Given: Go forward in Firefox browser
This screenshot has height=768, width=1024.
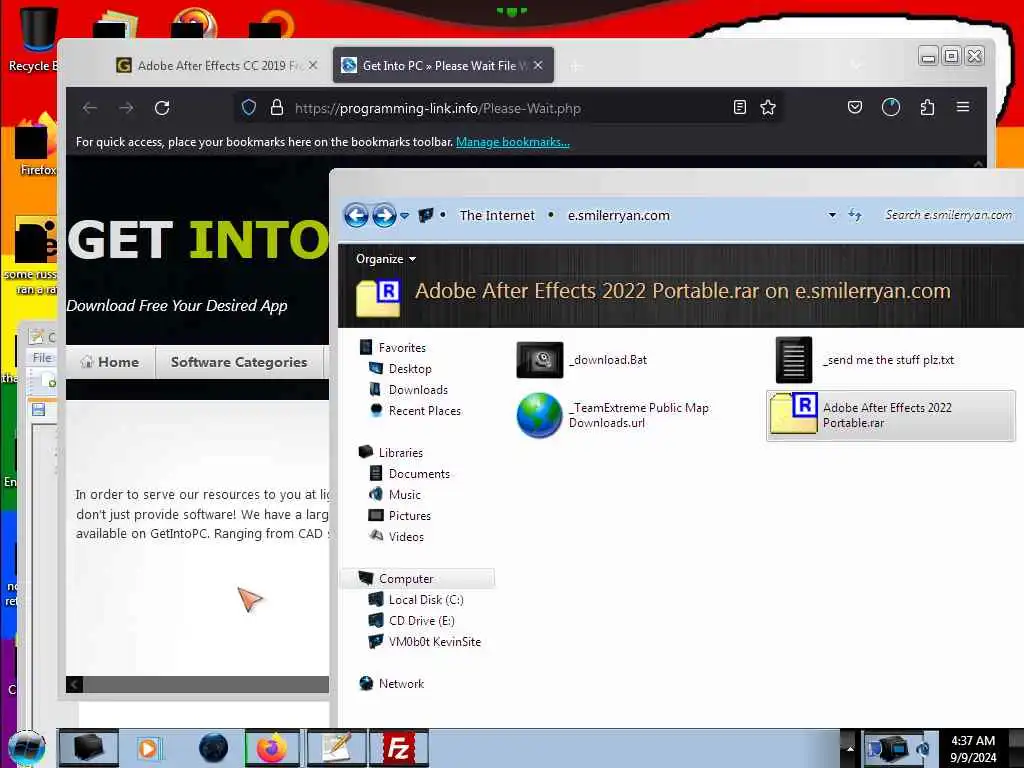Looking at the screenshot, I should click(x=126, y=108).
